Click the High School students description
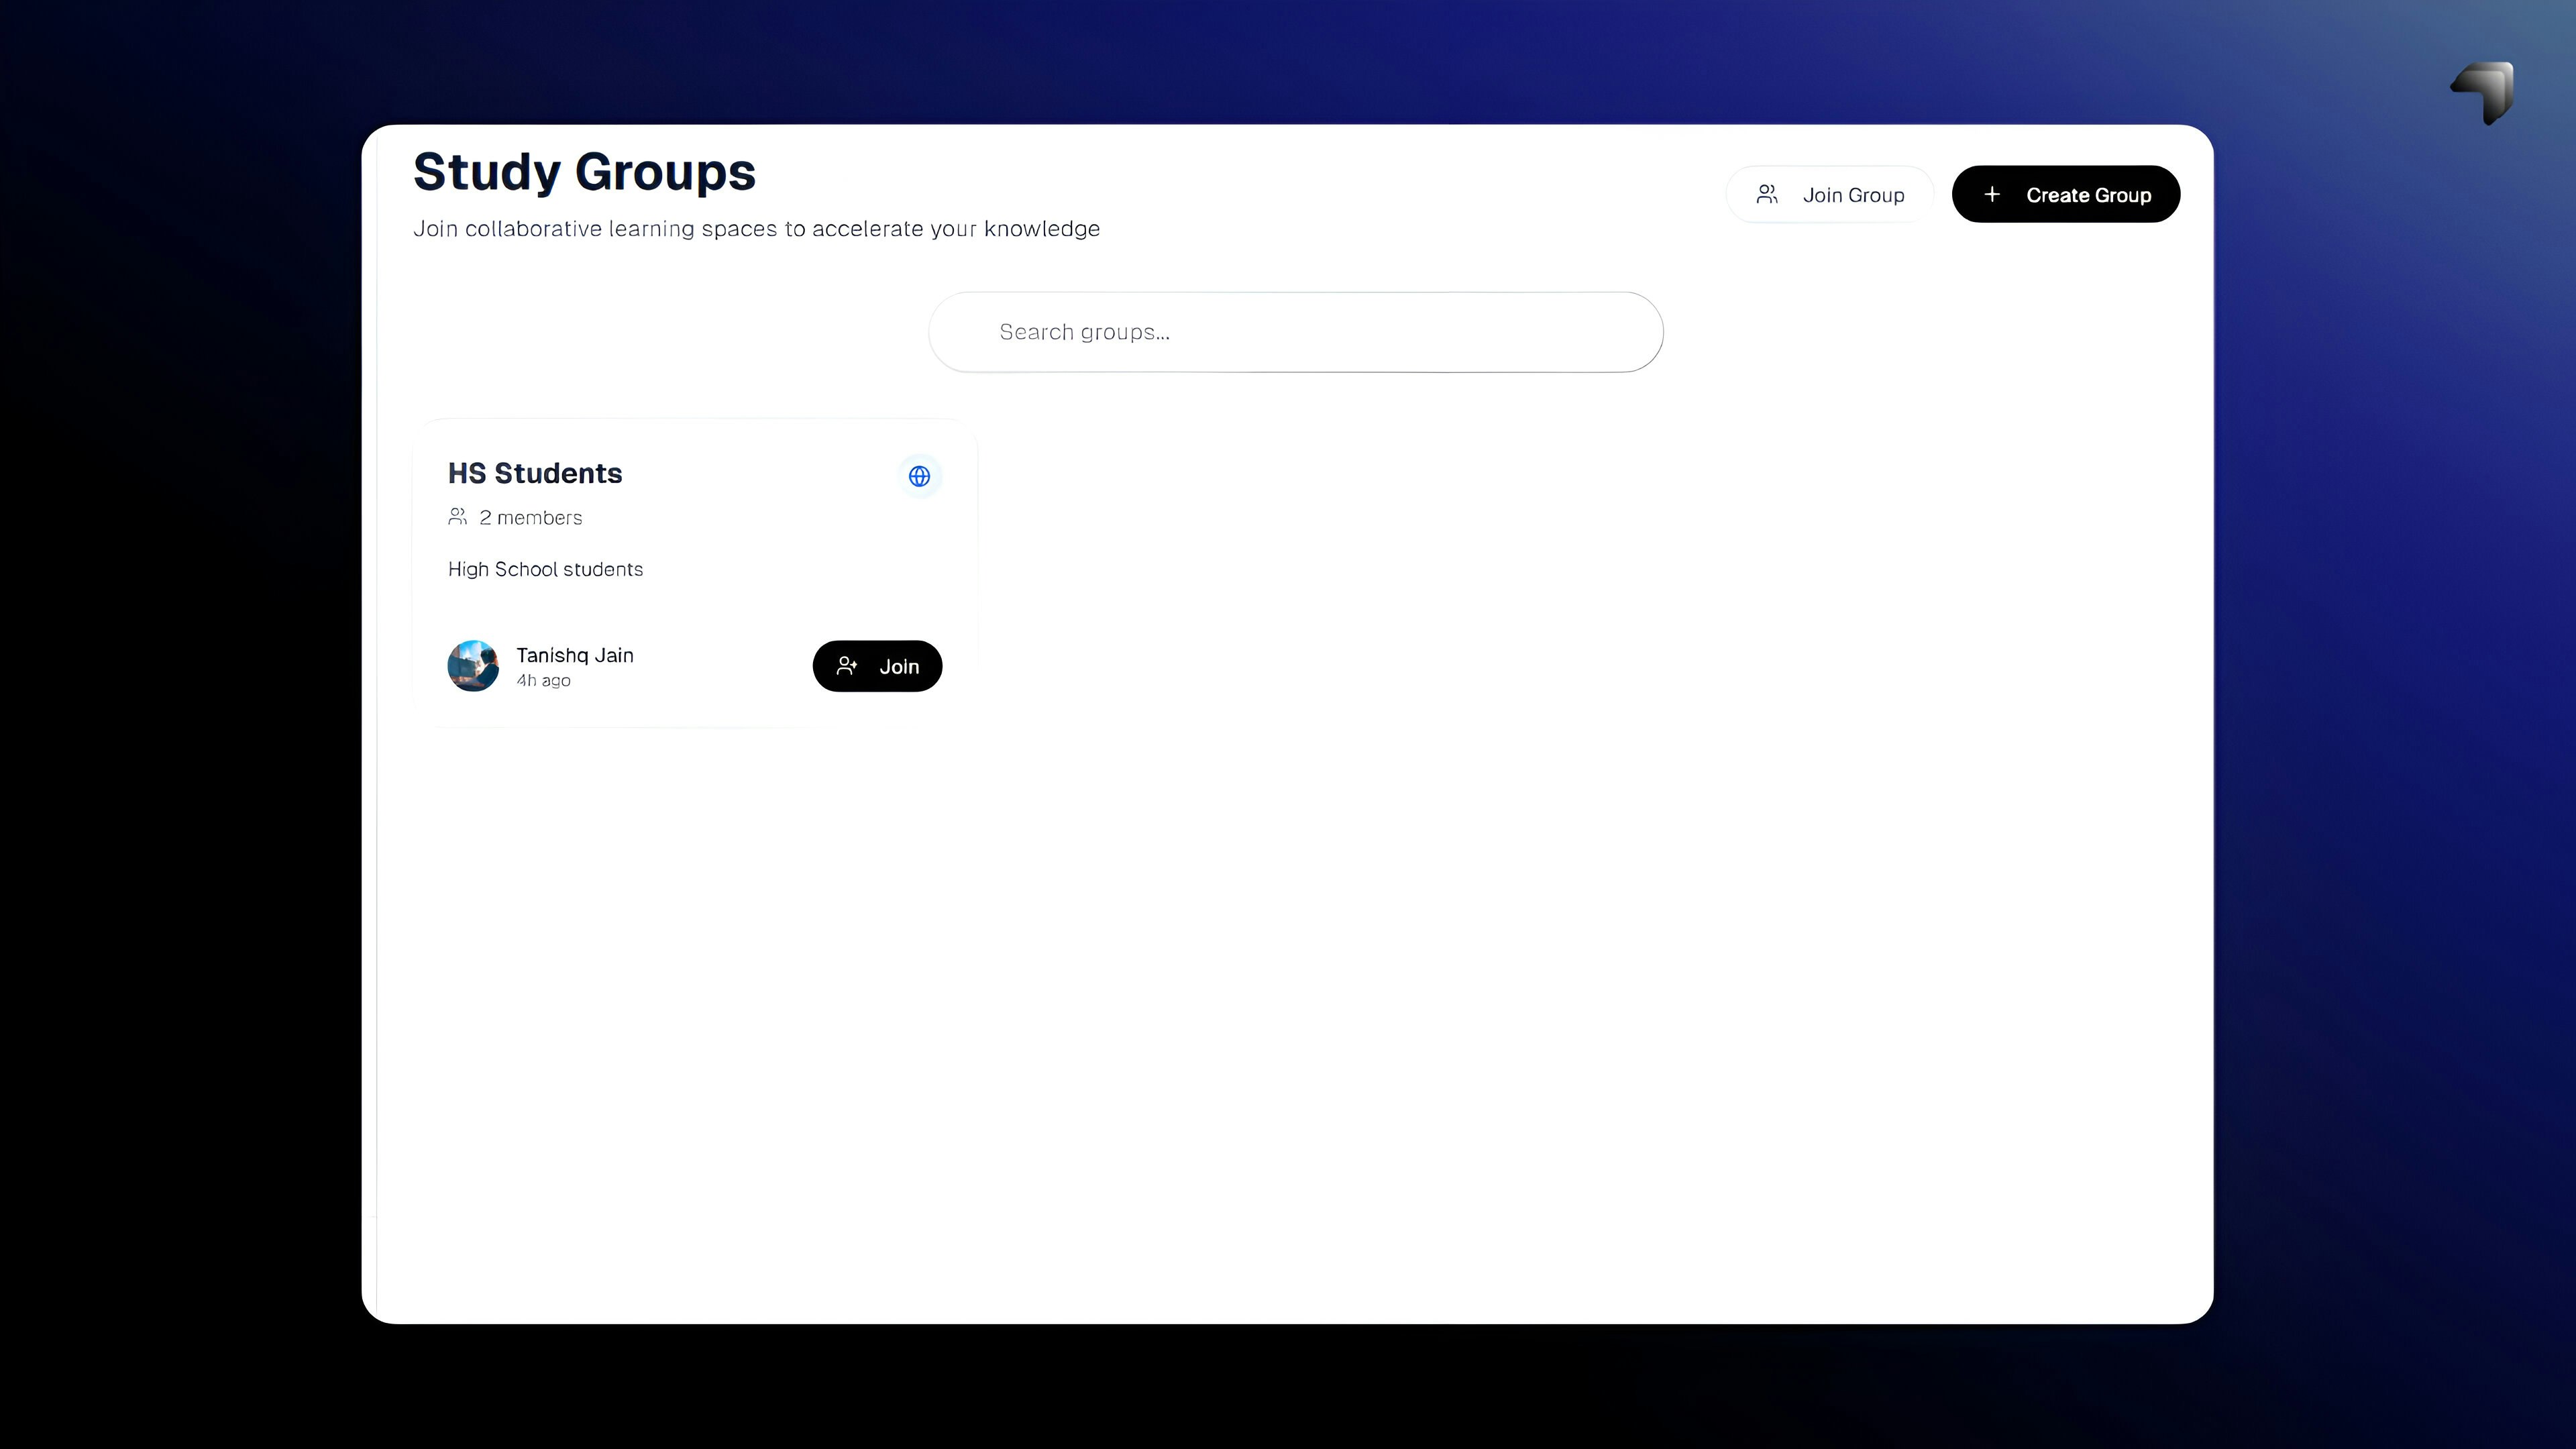The height and width of the screenshot is (1449, 2576). click(x=545, y=569)
